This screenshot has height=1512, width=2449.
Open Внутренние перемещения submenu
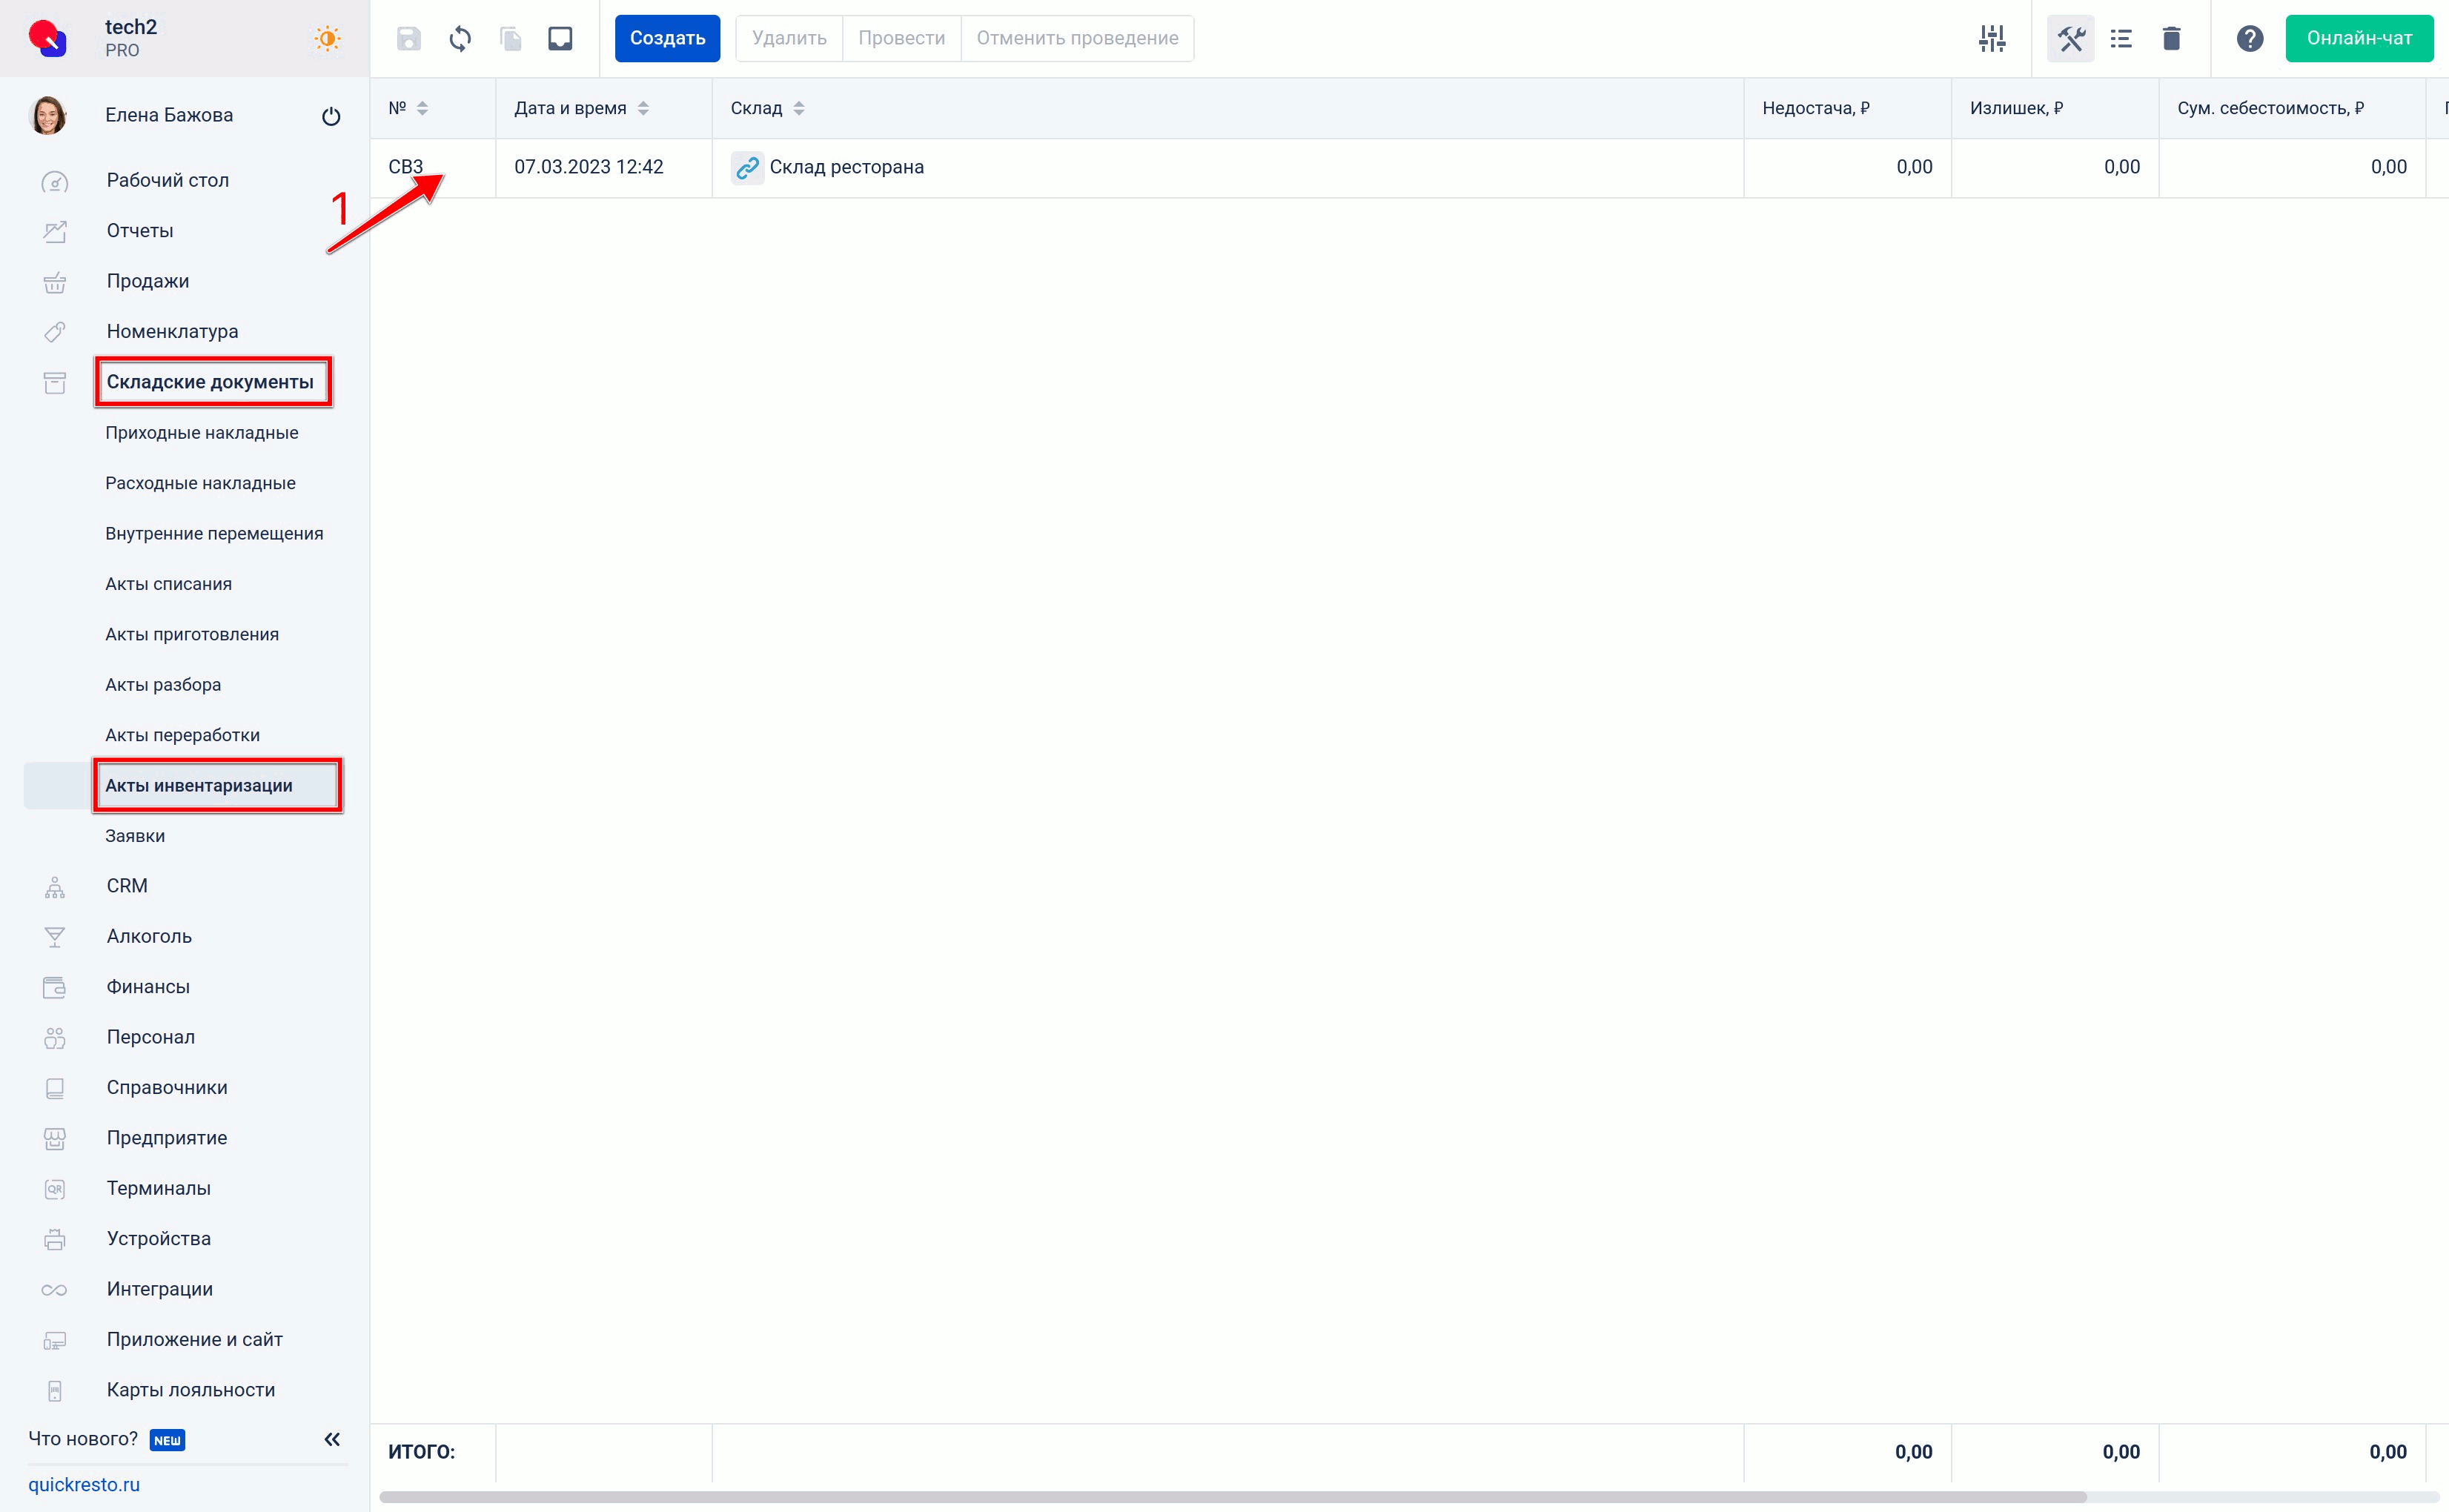point(214,534)
